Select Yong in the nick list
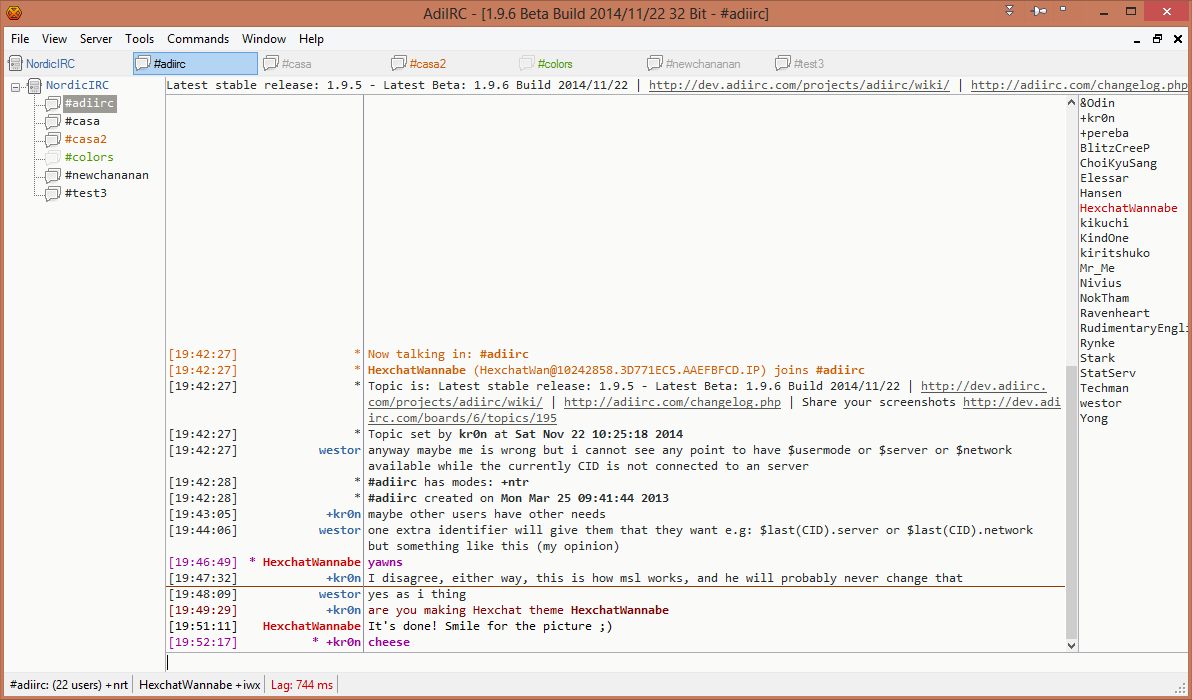The height and width of the screenshot is (700, 1192). pyautogui.click(x=1094, y=418)
